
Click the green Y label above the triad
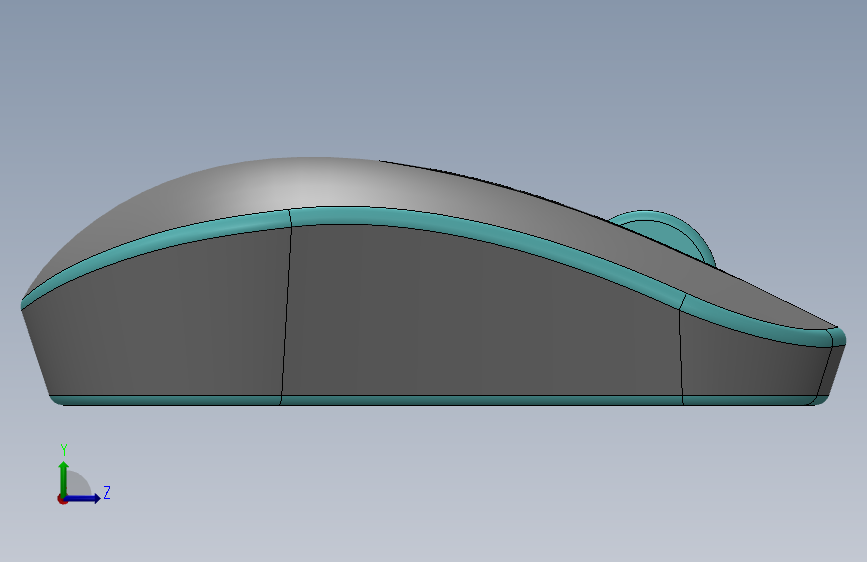[64, 449]
